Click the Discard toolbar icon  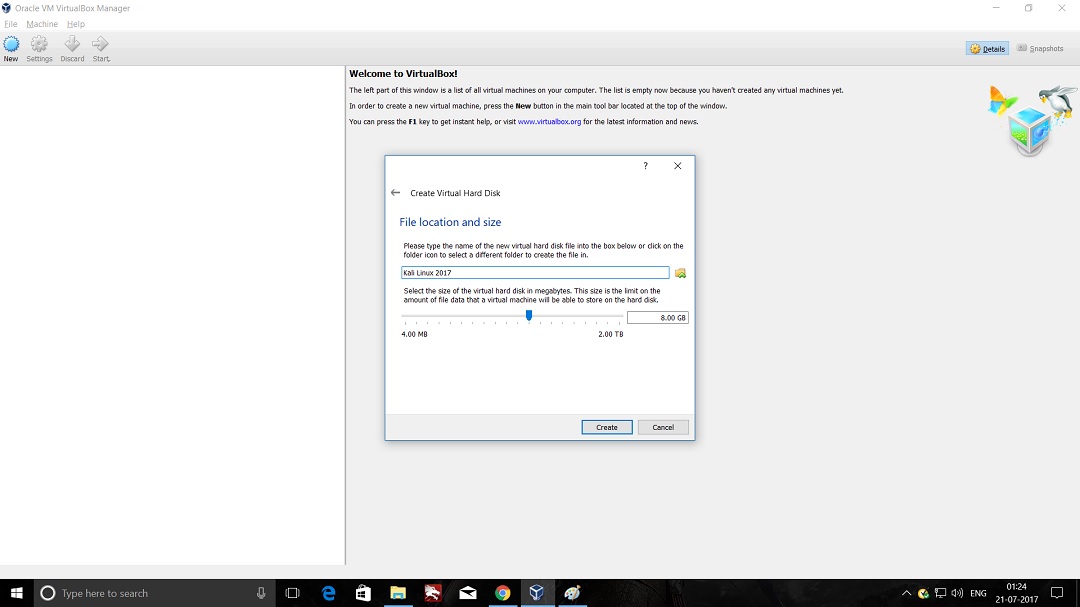(x=72, y=48)
